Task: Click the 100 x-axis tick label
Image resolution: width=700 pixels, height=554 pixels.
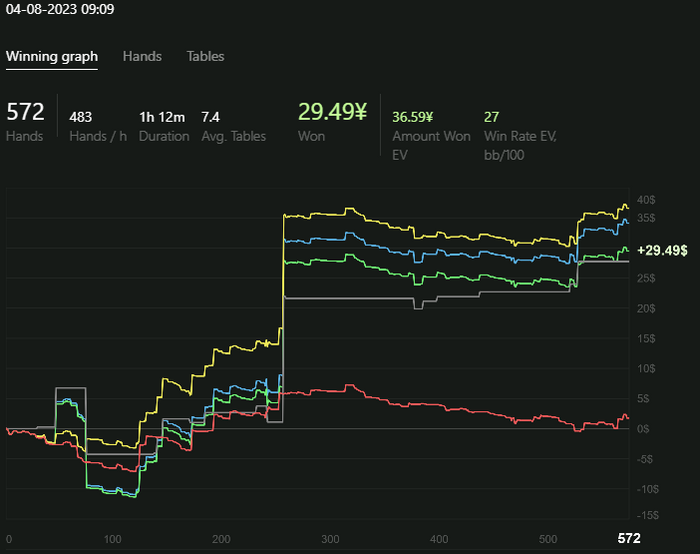Action: coord(112,539)
